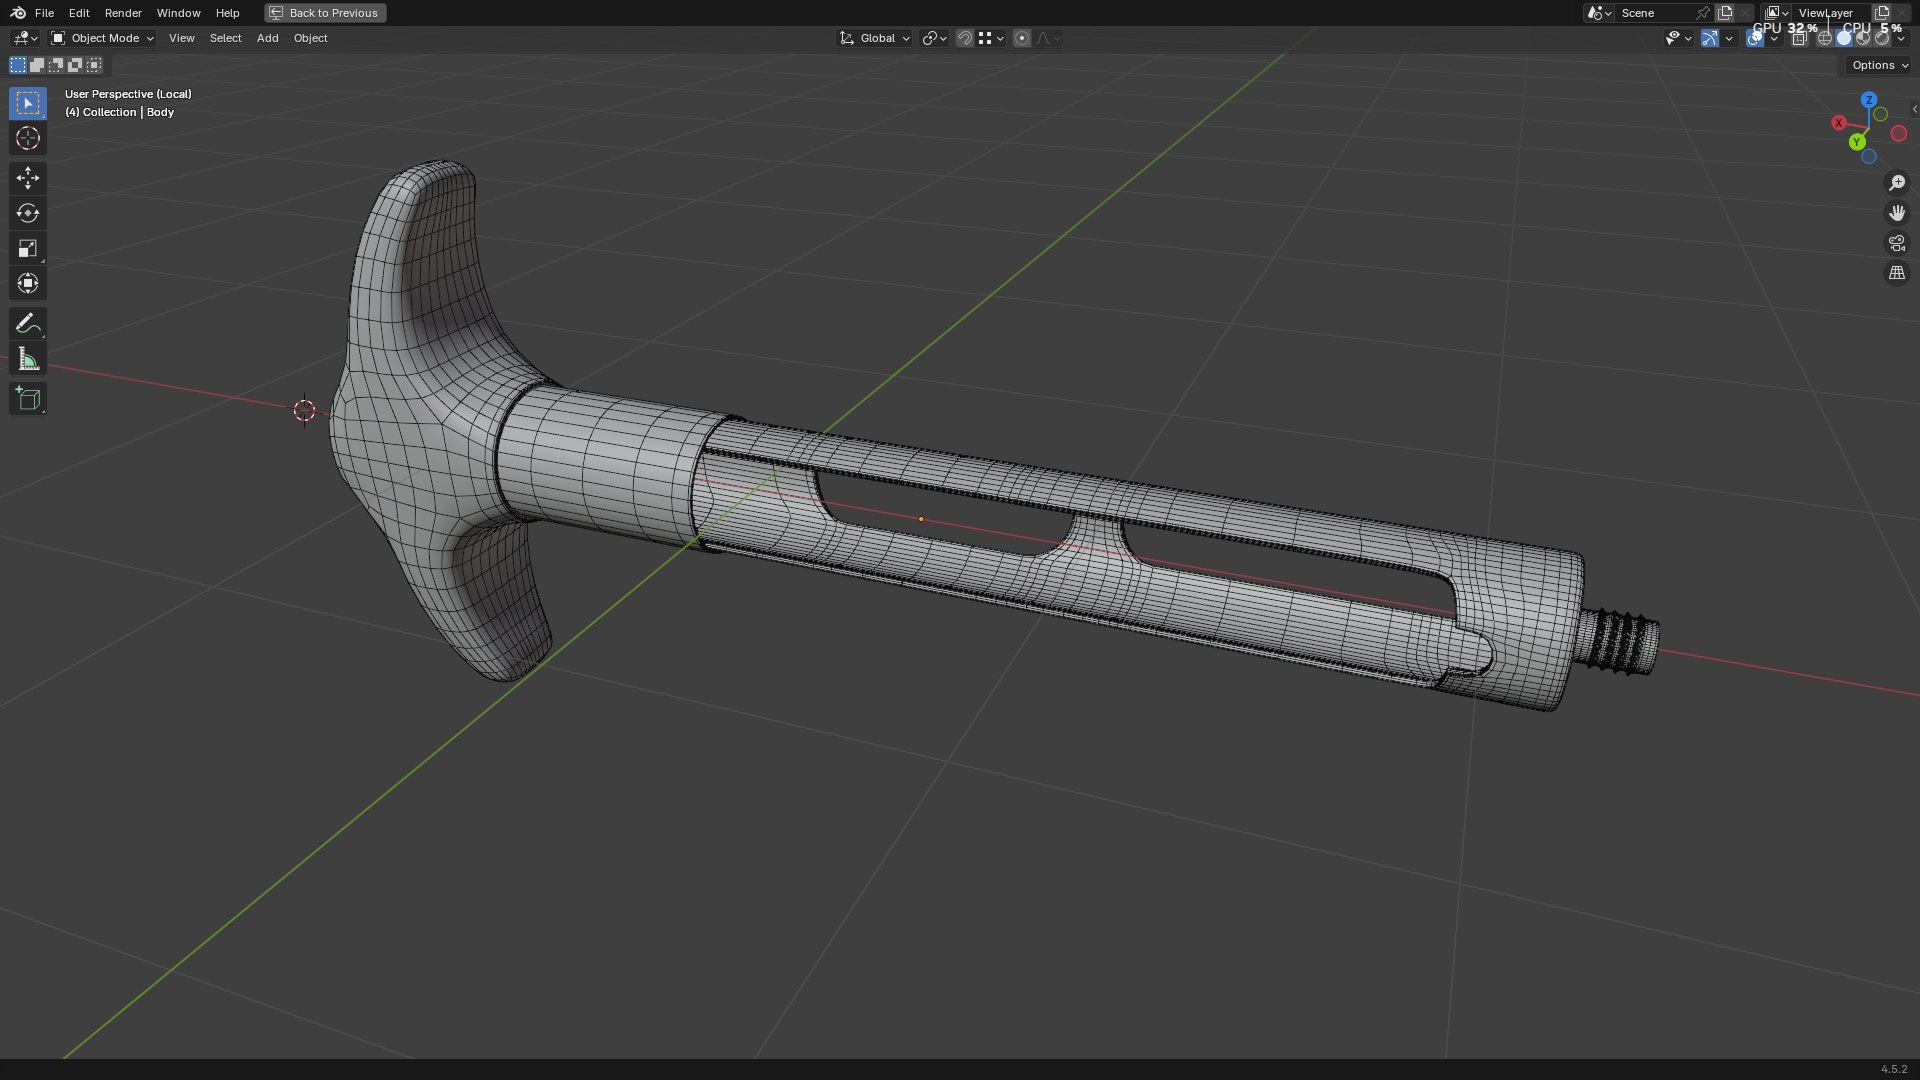The height and width of the screenshot is (1080, 1920).
Task: Switch to Material Preview shading
Action: tap(1863, 38)
